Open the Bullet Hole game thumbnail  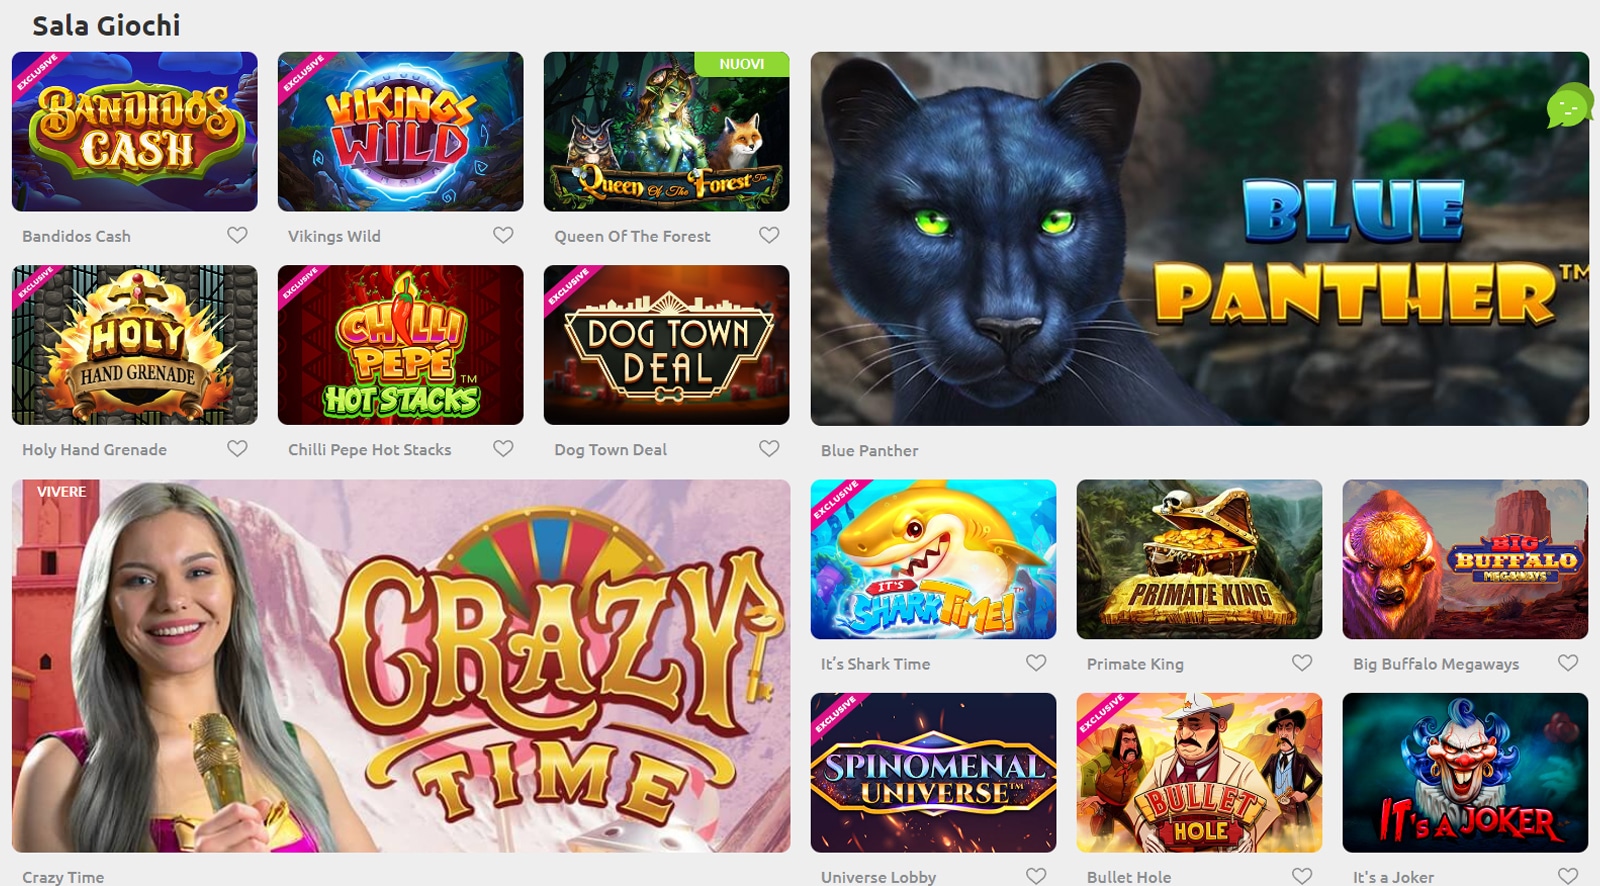coord(1199,773)
